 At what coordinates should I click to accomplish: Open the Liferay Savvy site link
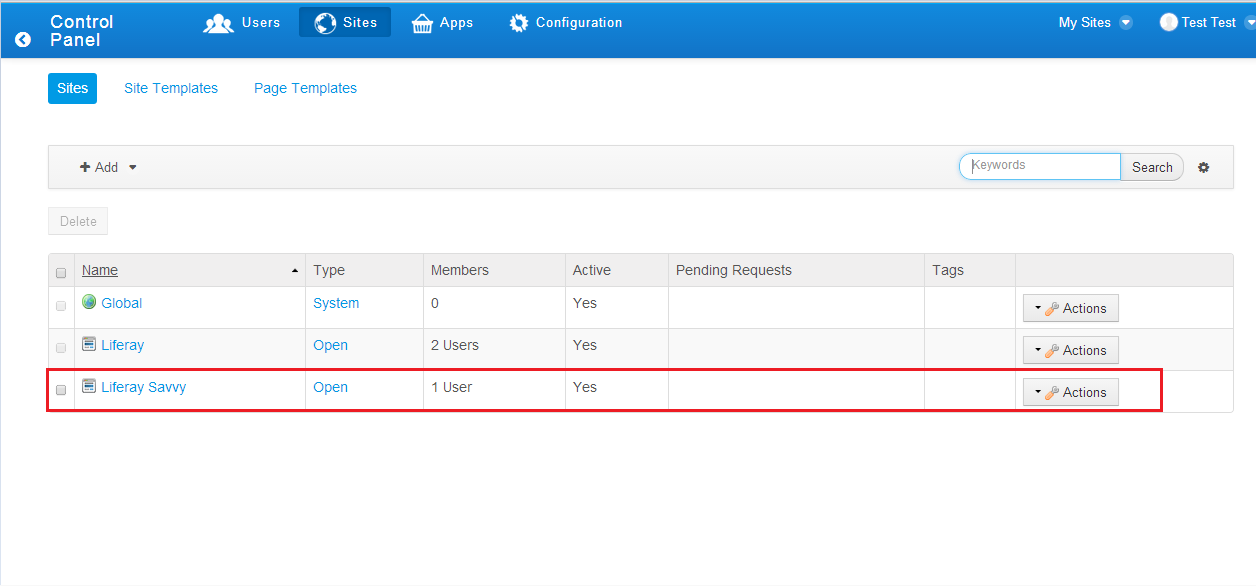[x=143, y=387]
